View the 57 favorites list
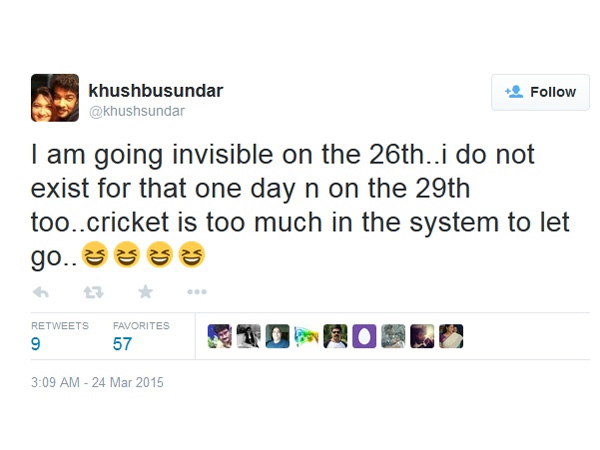 coord(122,345)
